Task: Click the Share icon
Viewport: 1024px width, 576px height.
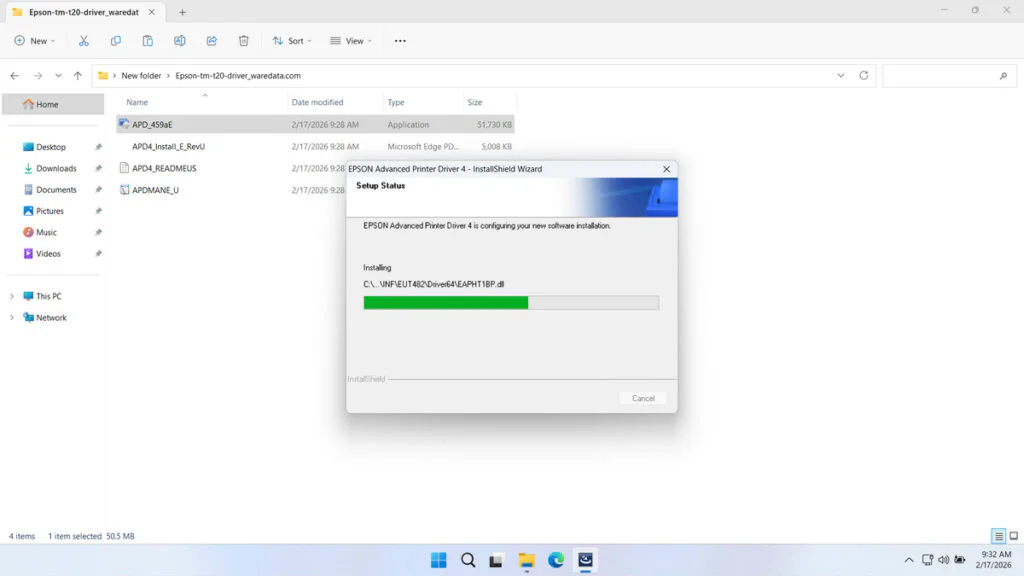Action: pos(211,40)
